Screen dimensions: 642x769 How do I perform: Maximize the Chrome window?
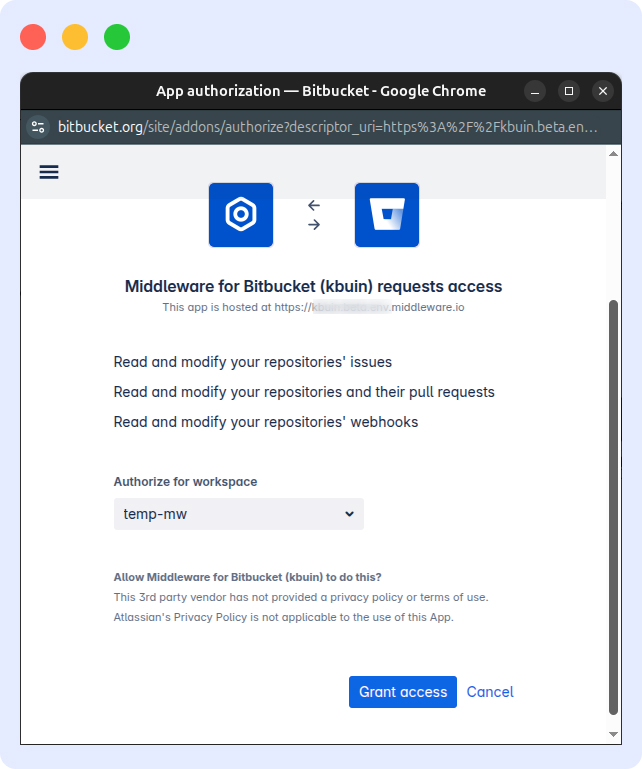(569, 91)
